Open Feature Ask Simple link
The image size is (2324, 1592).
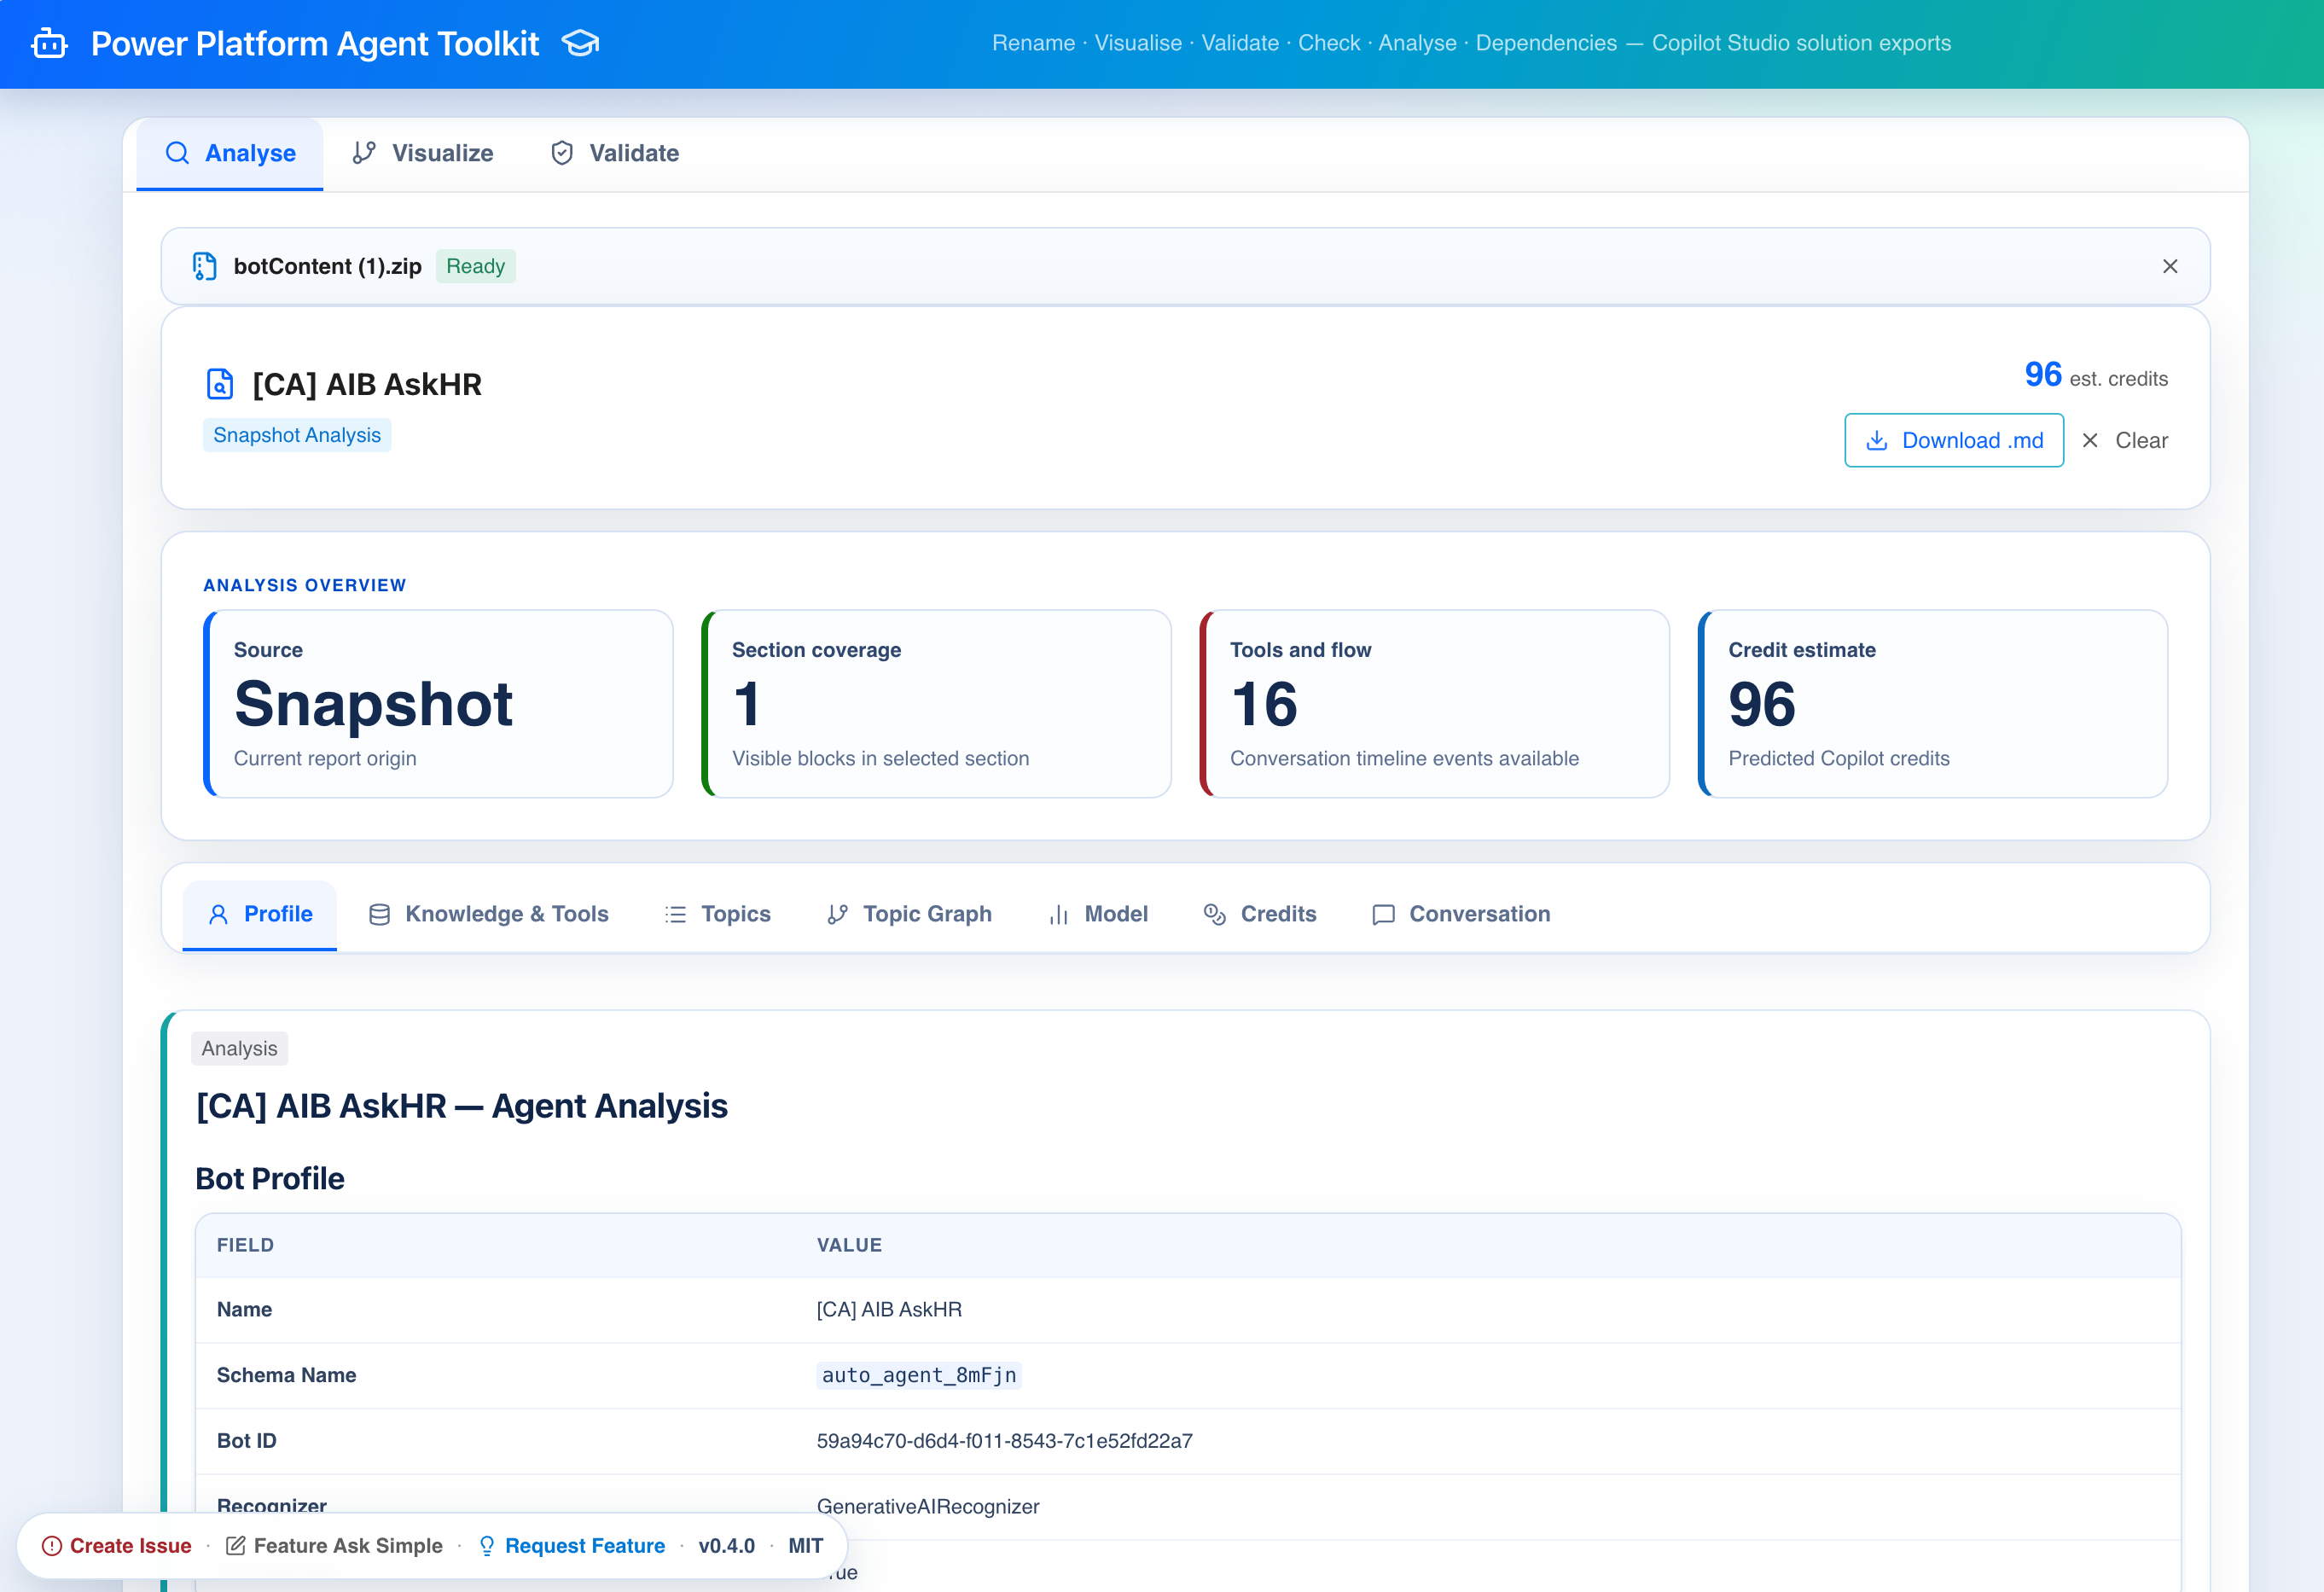pyautogui.click(x=334, y=1545)
